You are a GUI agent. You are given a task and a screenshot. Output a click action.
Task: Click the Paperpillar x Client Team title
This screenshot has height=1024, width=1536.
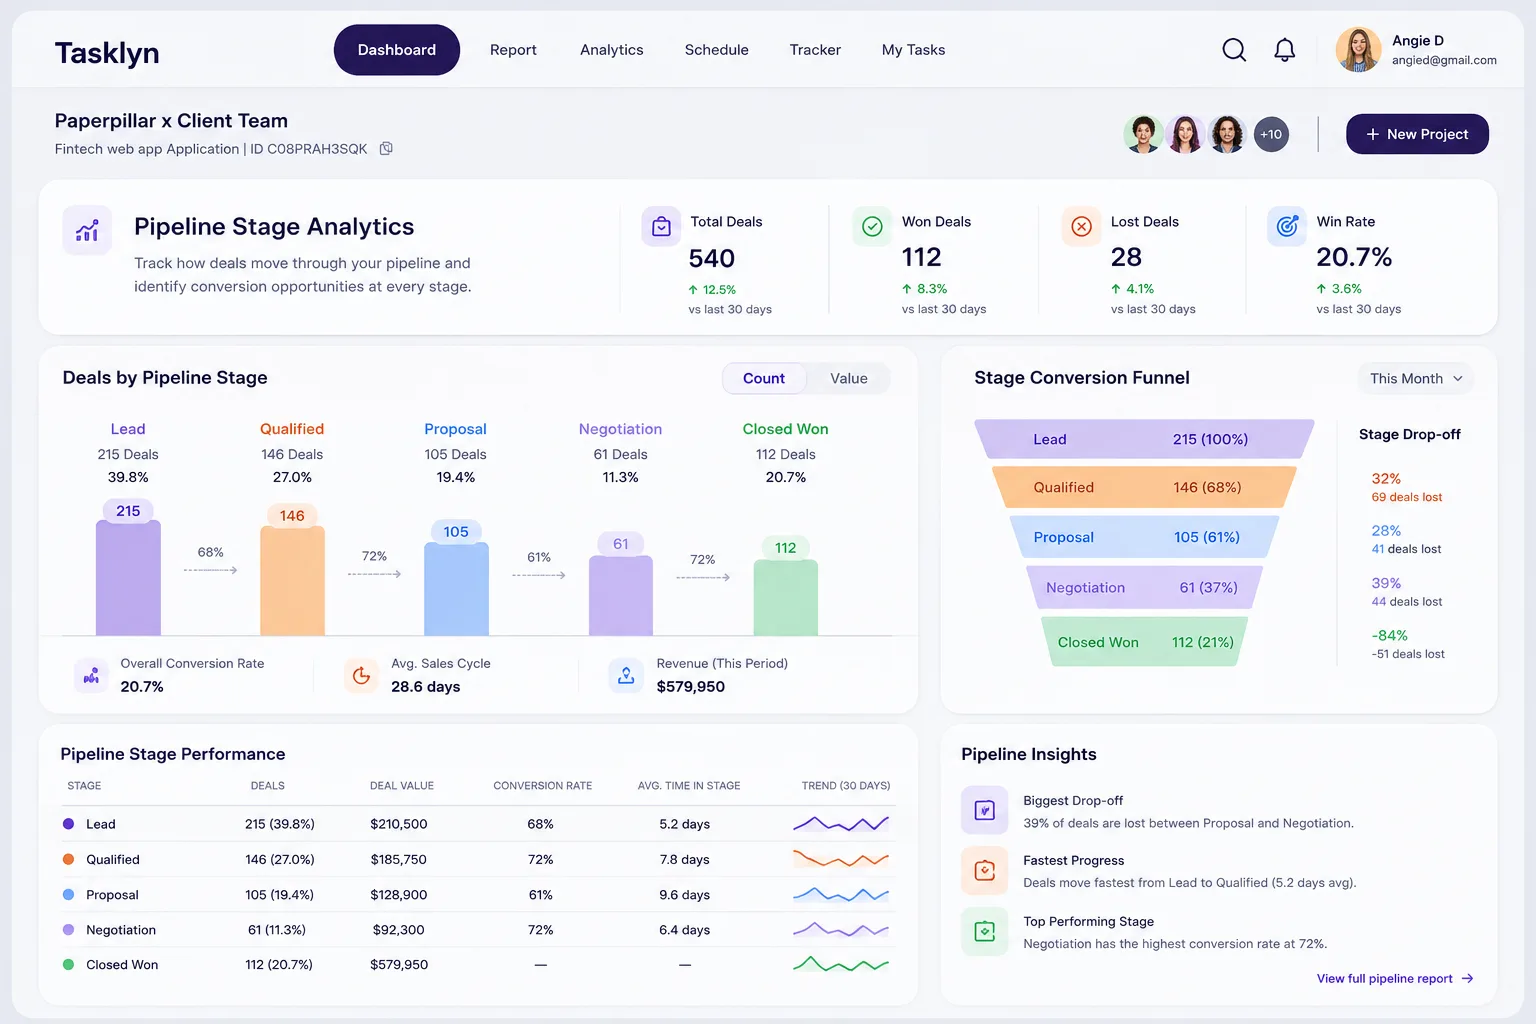(171, 121)
